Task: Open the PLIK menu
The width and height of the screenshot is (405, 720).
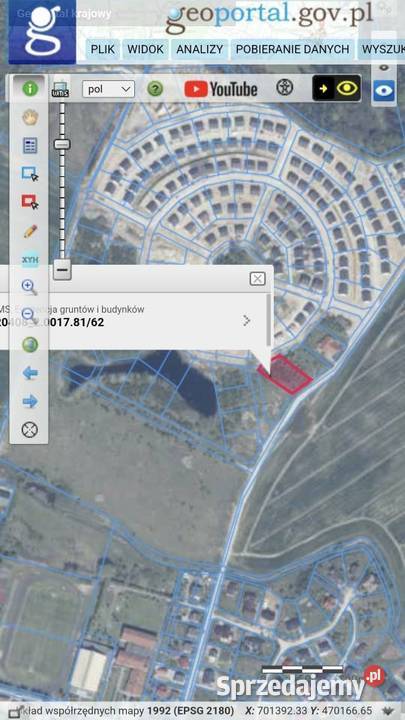Action: point(102,50)
